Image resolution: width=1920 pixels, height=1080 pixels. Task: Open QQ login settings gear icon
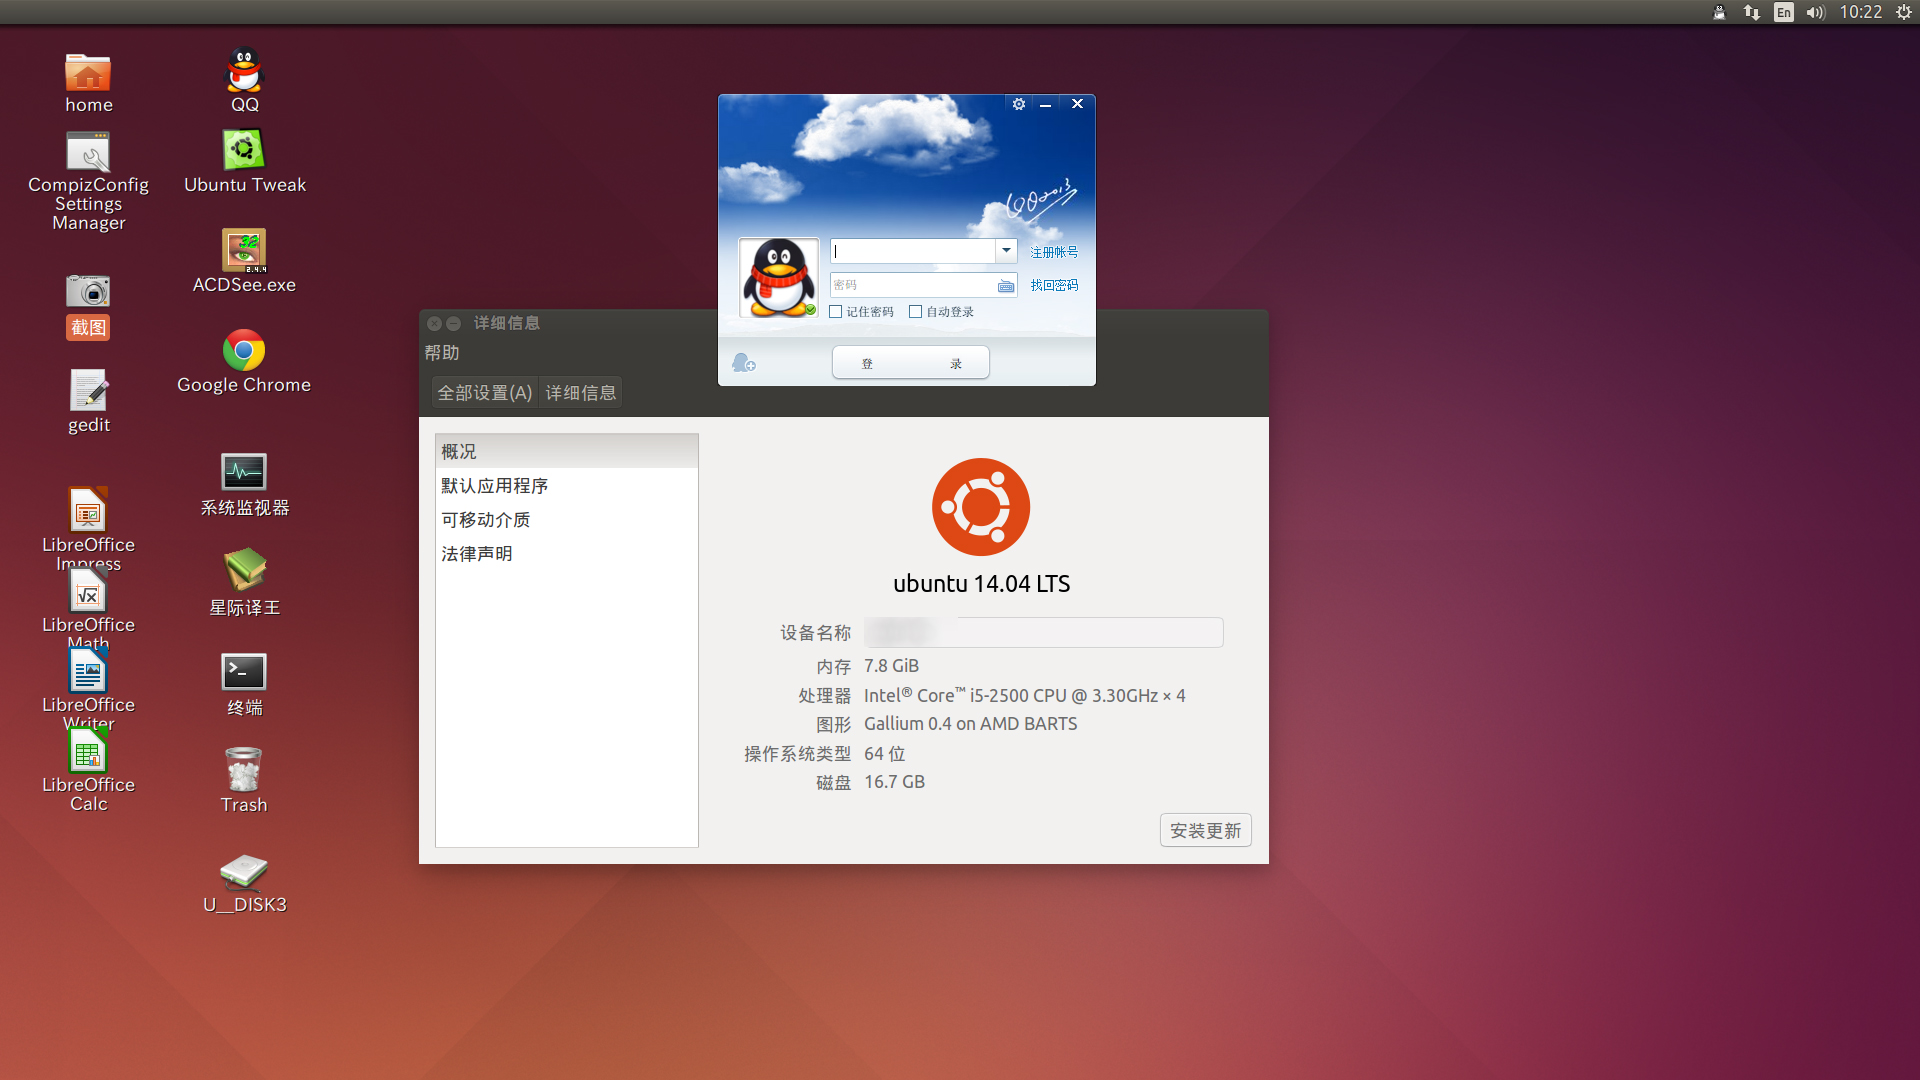1018,104
